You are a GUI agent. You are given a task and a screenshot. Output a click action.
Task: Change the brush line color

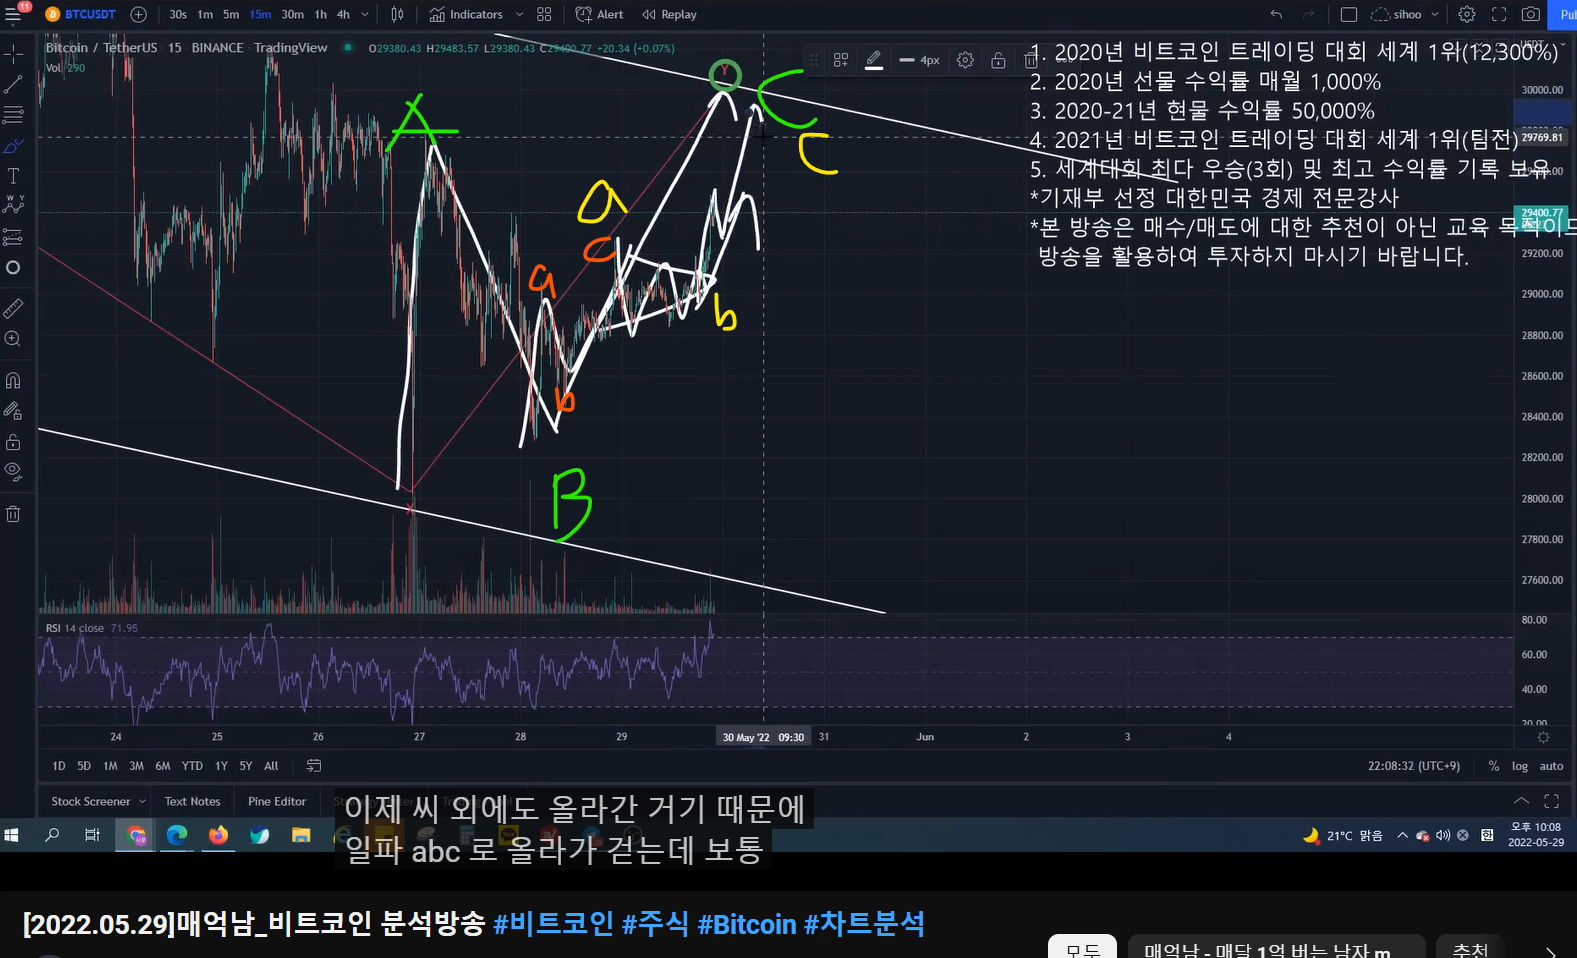[874, 60]
